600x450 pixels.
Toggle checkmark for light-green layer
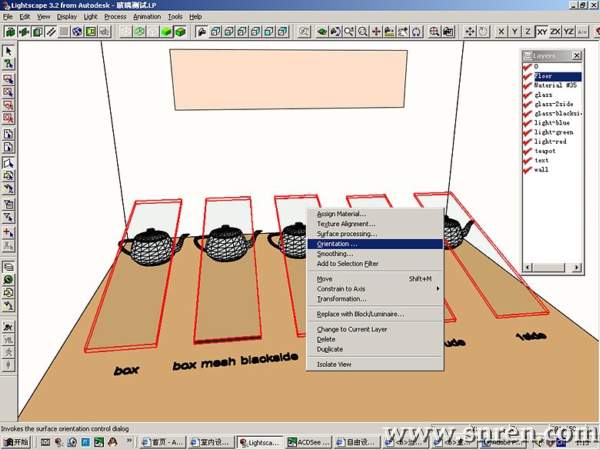point(527,132)
